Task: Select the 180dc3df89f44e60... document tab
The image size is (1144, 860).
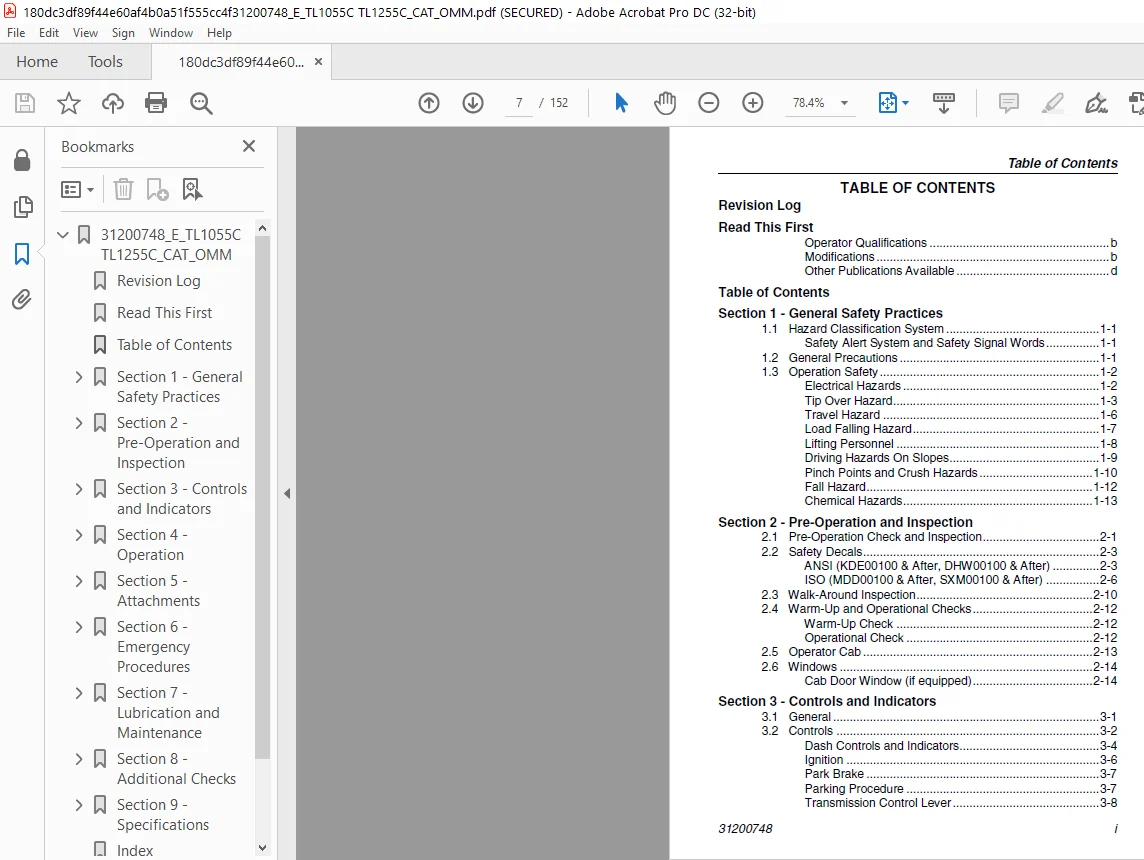Action: point(241,62)
